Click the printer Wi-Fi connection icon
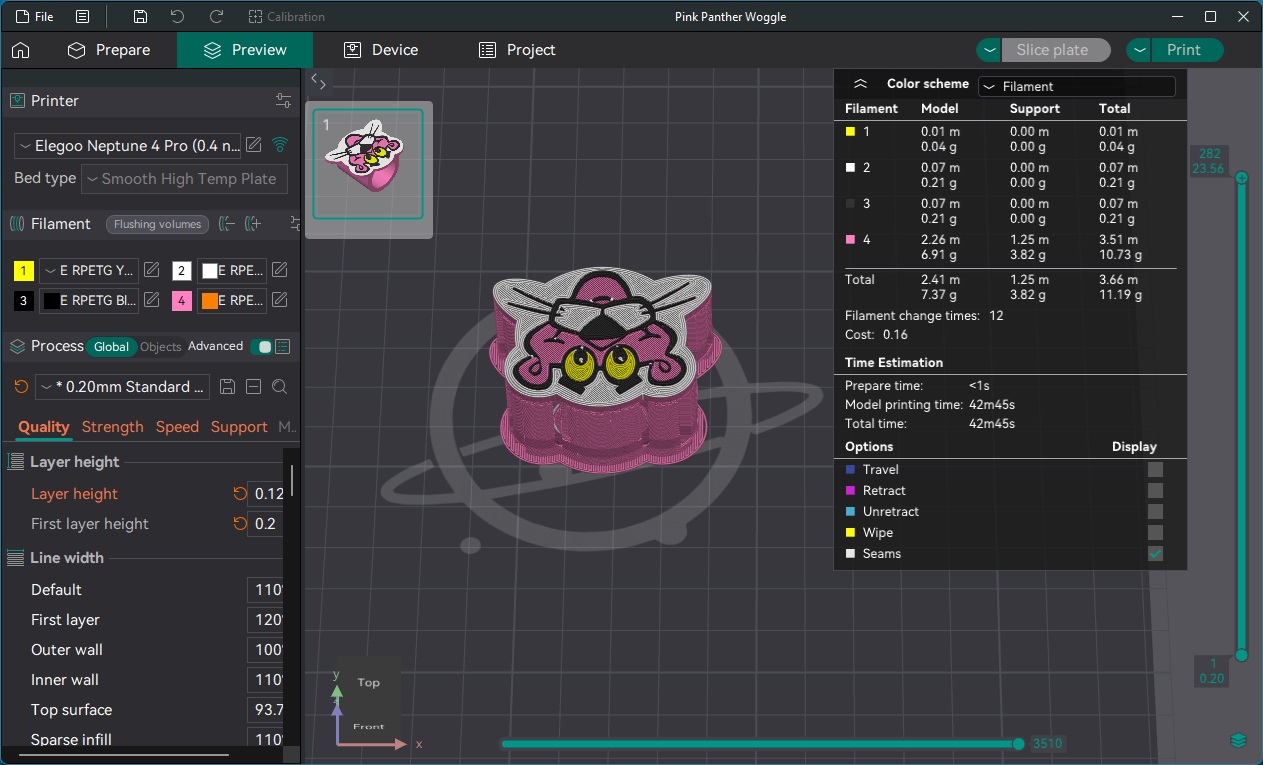This screenshot has height=765, width=1263. pos(280,145)
